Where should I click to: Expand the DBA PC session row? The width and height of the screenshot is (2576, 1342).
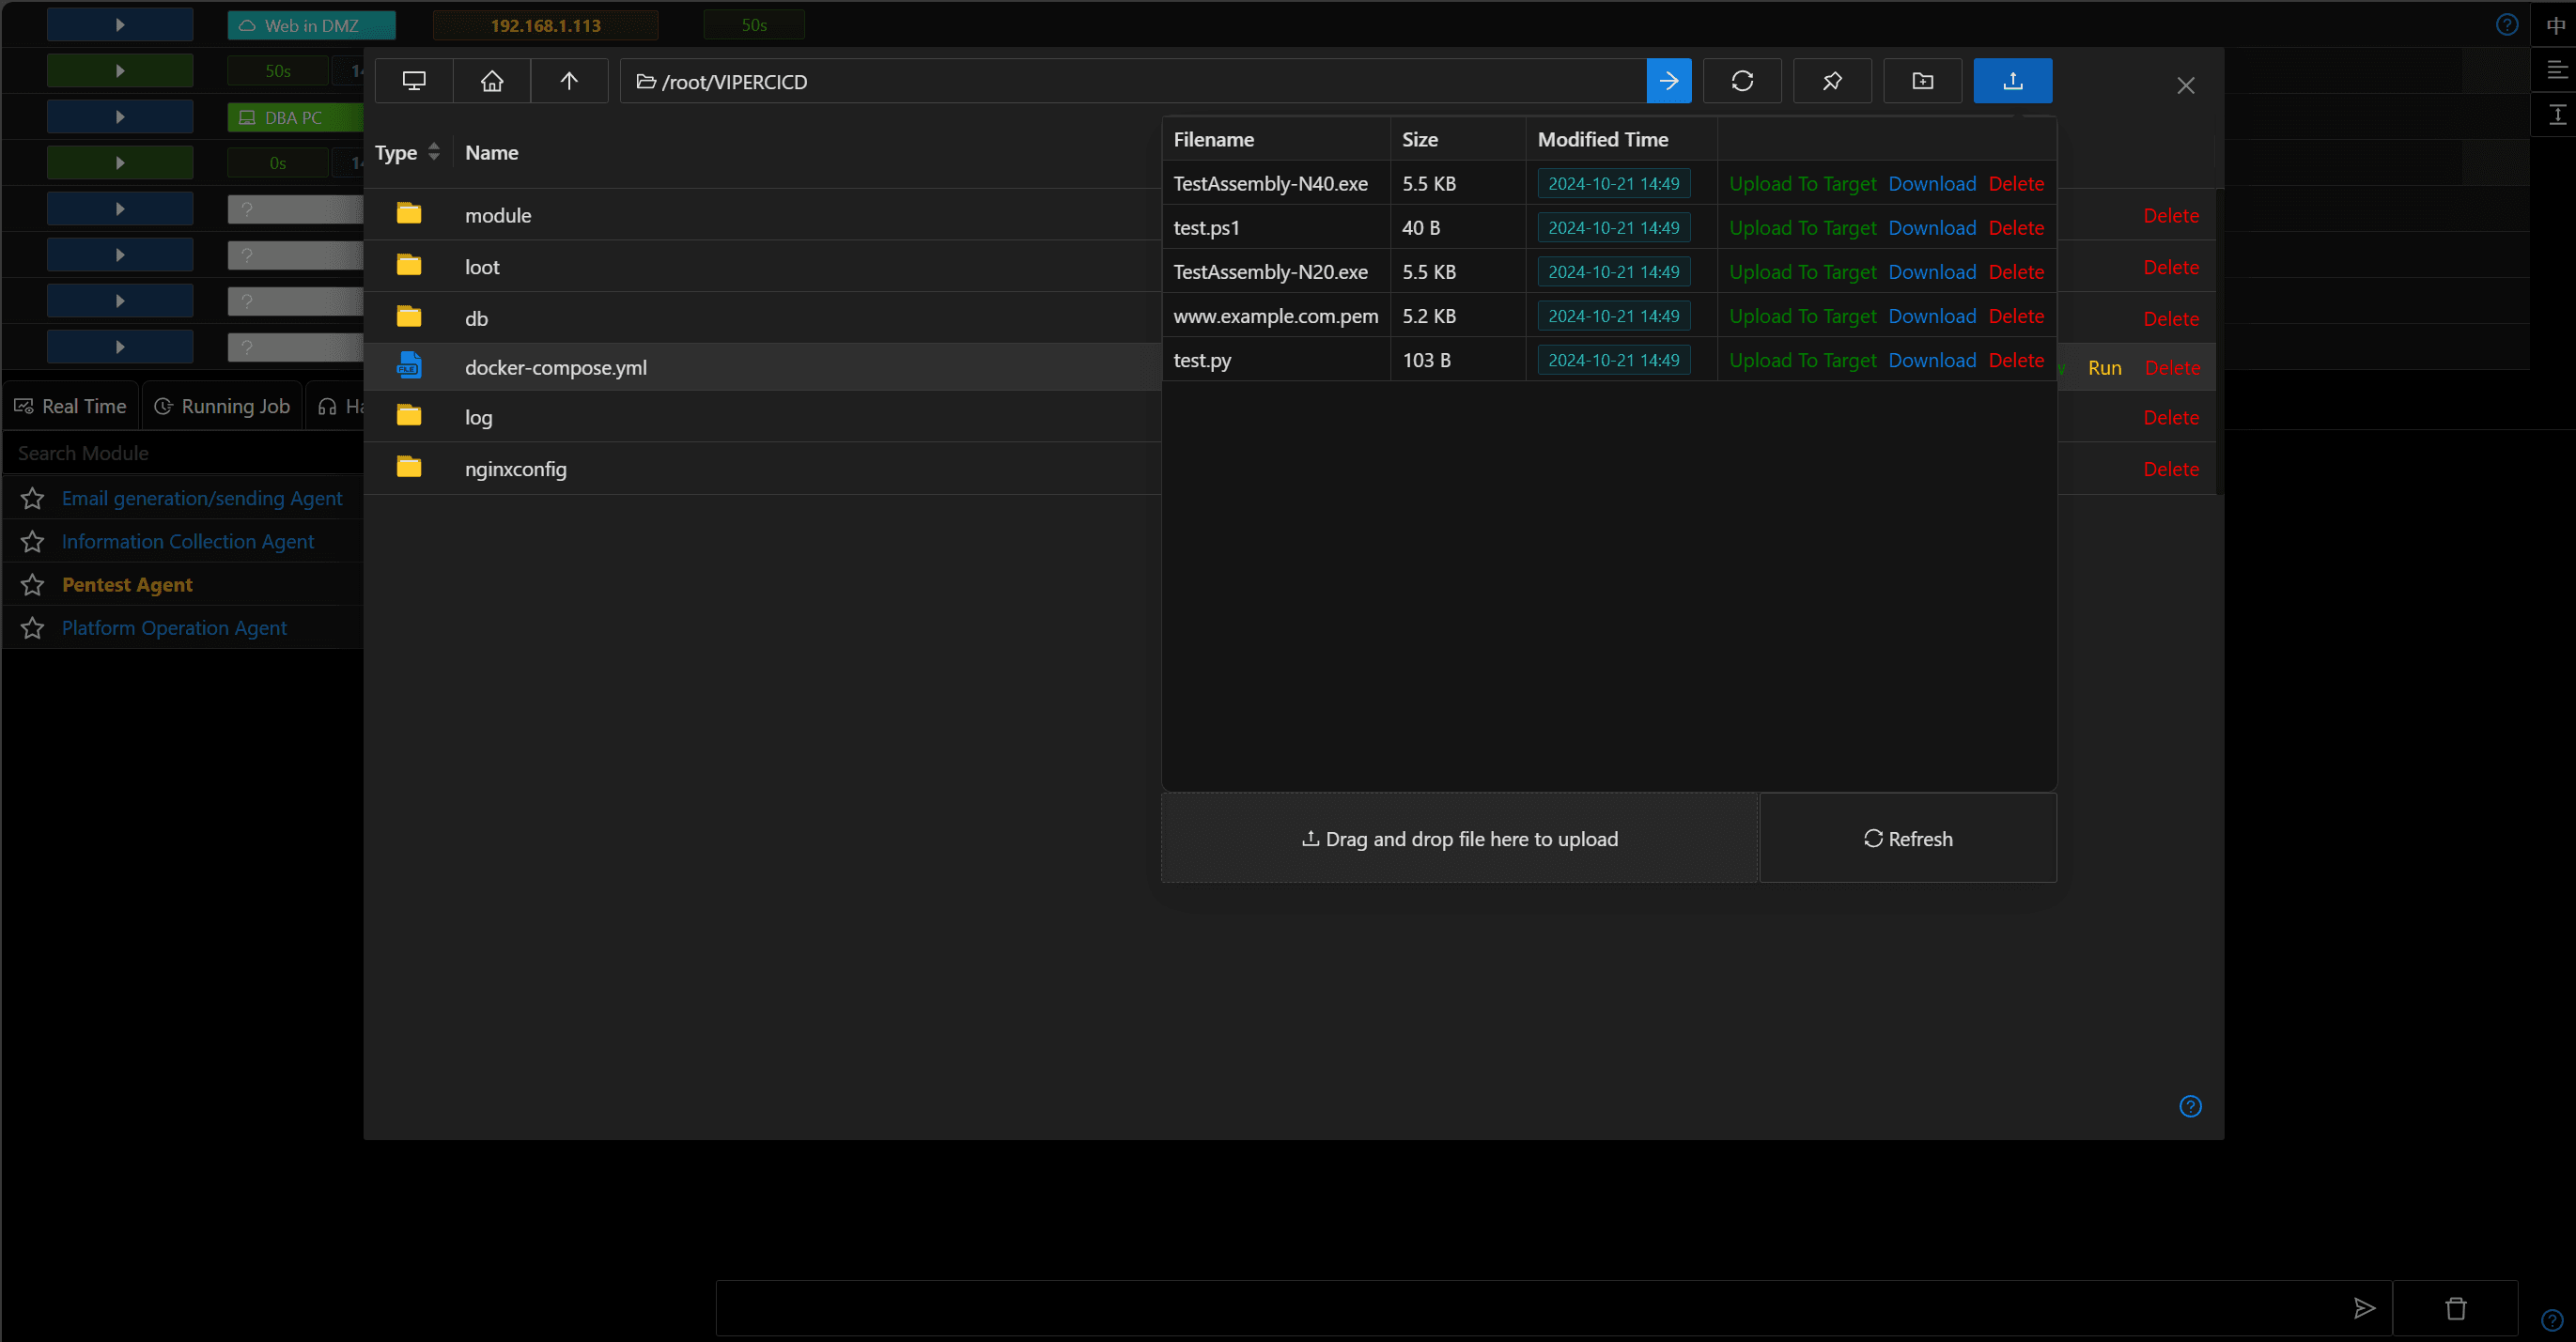(120, 117)
